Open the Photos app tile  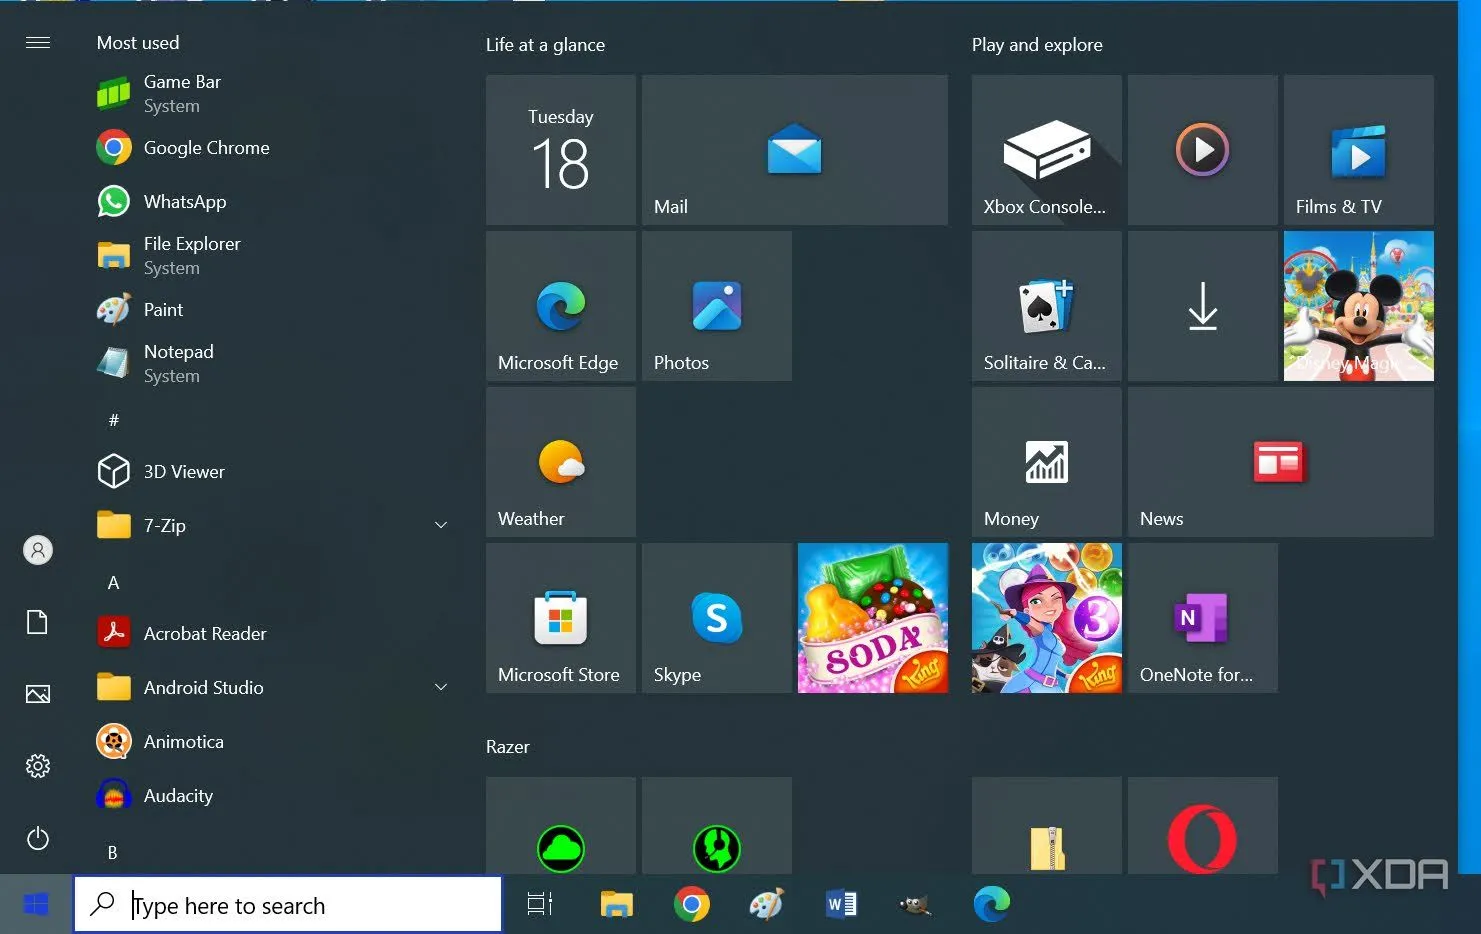tap(716, 306)
